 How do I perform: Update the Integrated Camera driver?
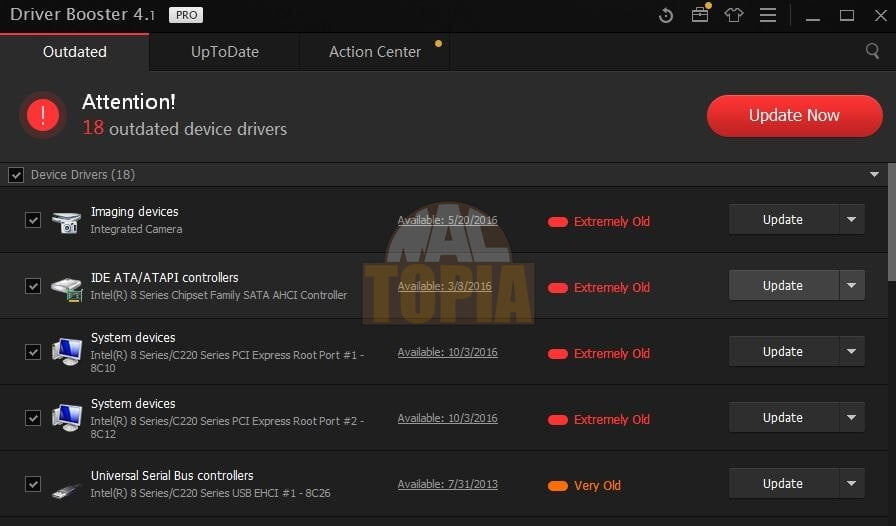point(783,220)
